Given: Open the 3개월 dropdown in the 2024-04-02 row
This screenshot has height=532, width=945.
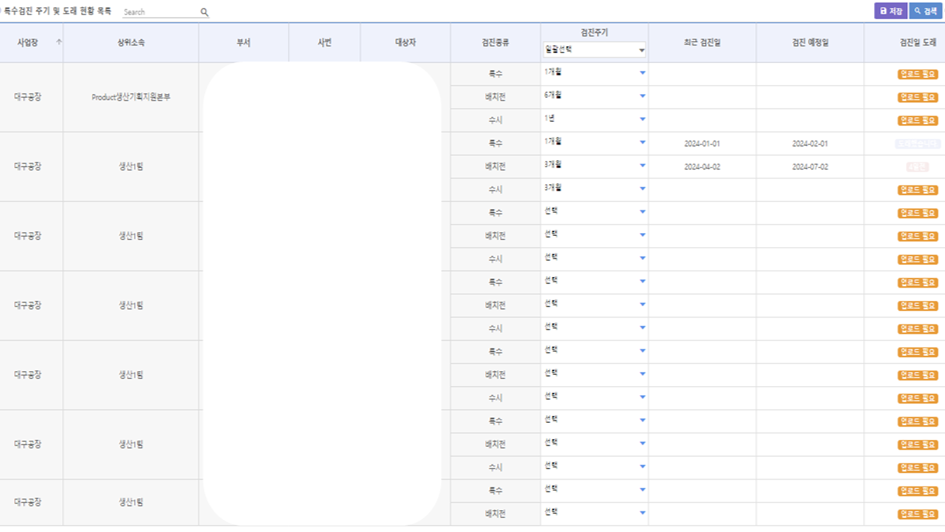Looking at the screenshot, I should pos(594,166).
